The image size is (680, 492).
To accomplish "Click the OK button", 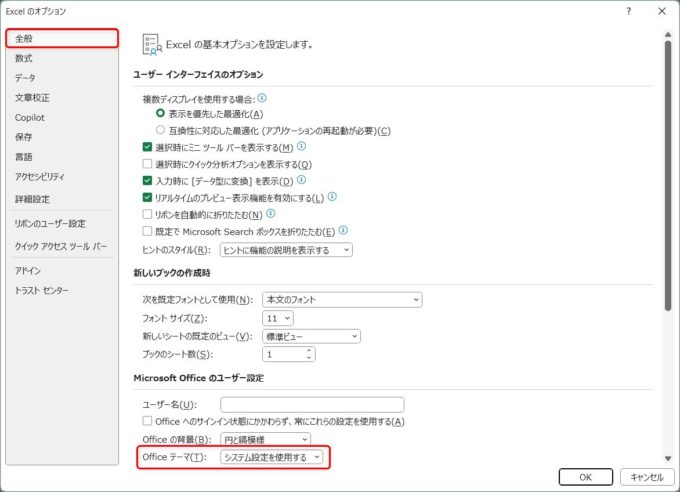I will 586,476.
